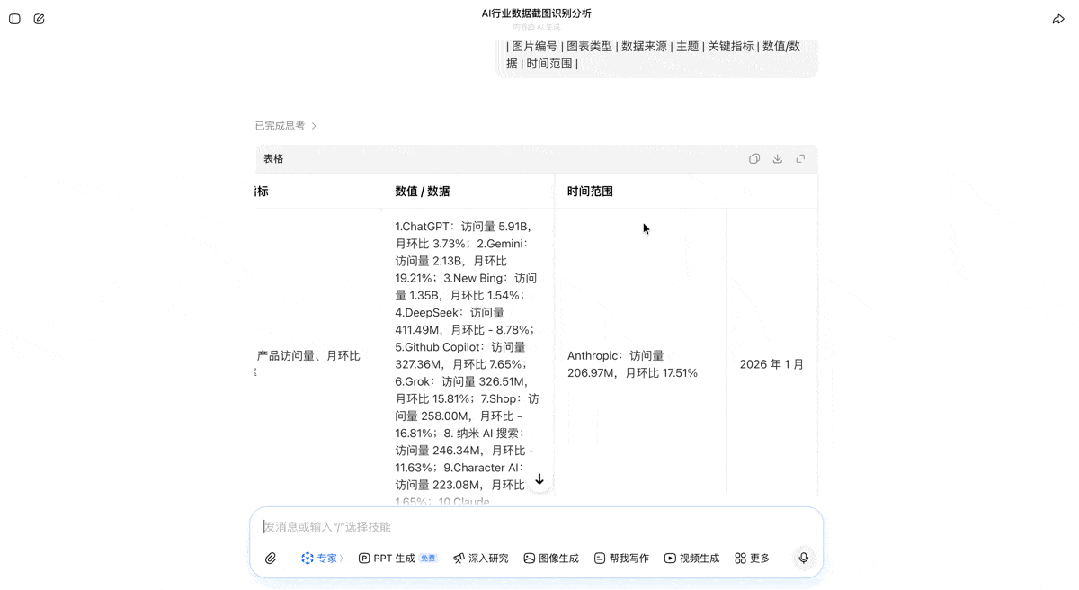Enable the 专家 expert mode toggle
The width and height of the screenshot is (1079, 590).
(x=321, y=558)
